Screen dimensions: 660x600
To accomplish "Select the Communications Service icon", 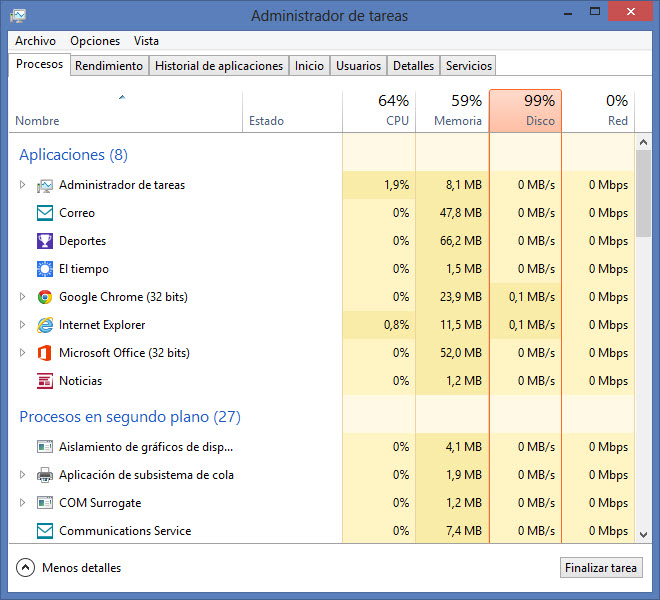I will (x=45, y=531).
